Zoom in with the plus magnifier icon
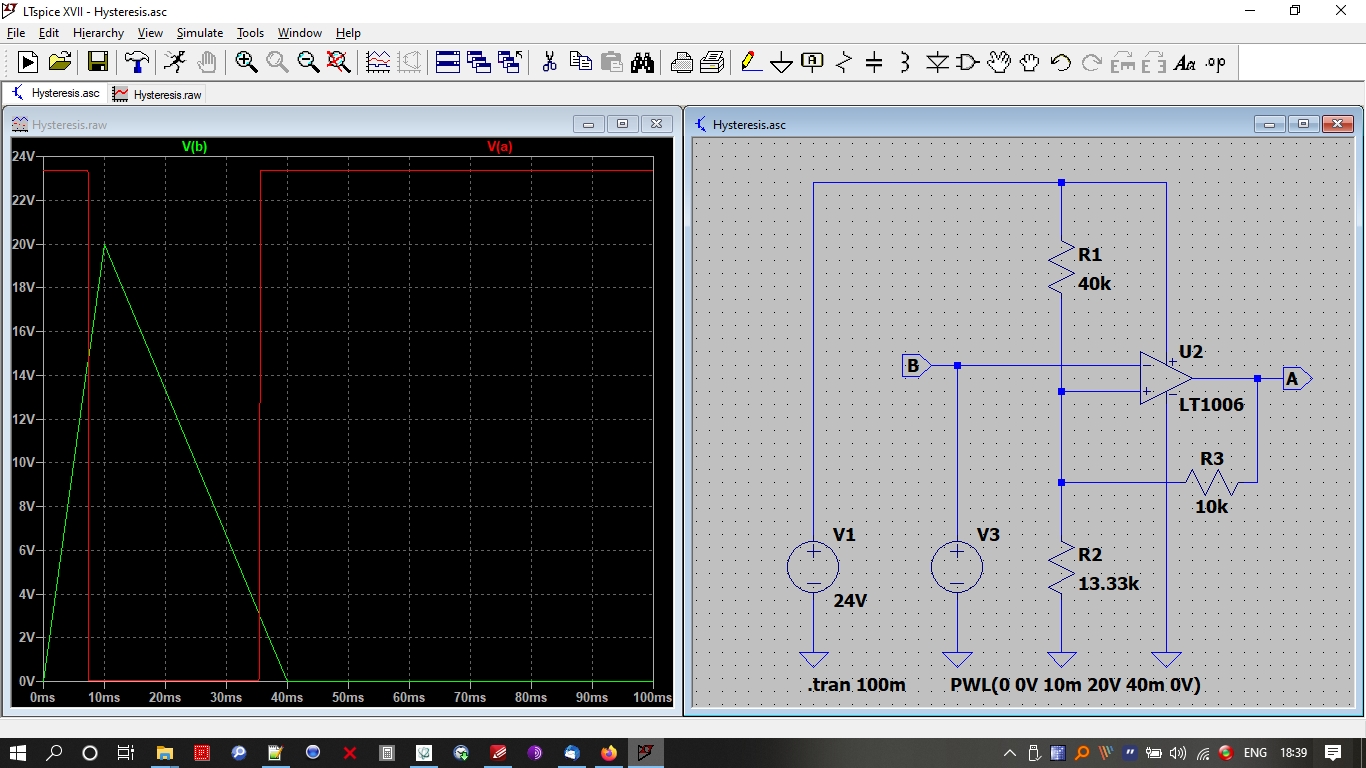 click(x=246, y=62)
